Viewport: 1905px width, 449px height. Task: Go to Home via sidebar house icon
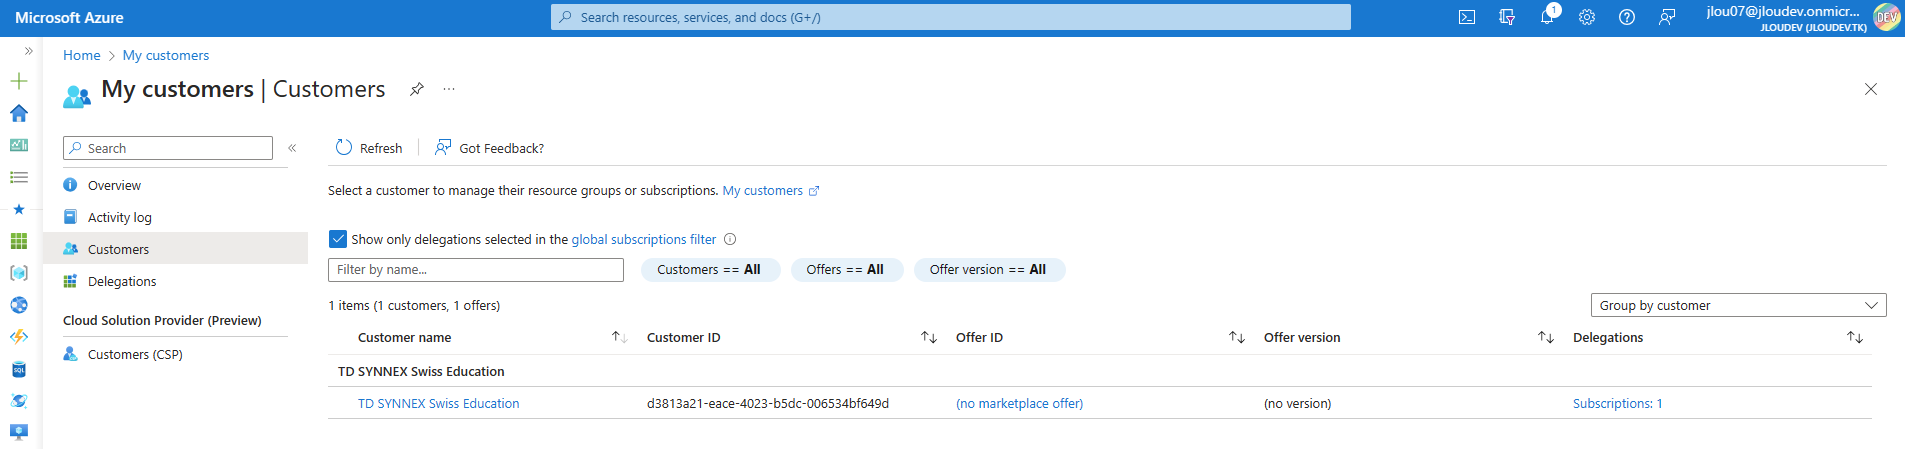[19, 113]
